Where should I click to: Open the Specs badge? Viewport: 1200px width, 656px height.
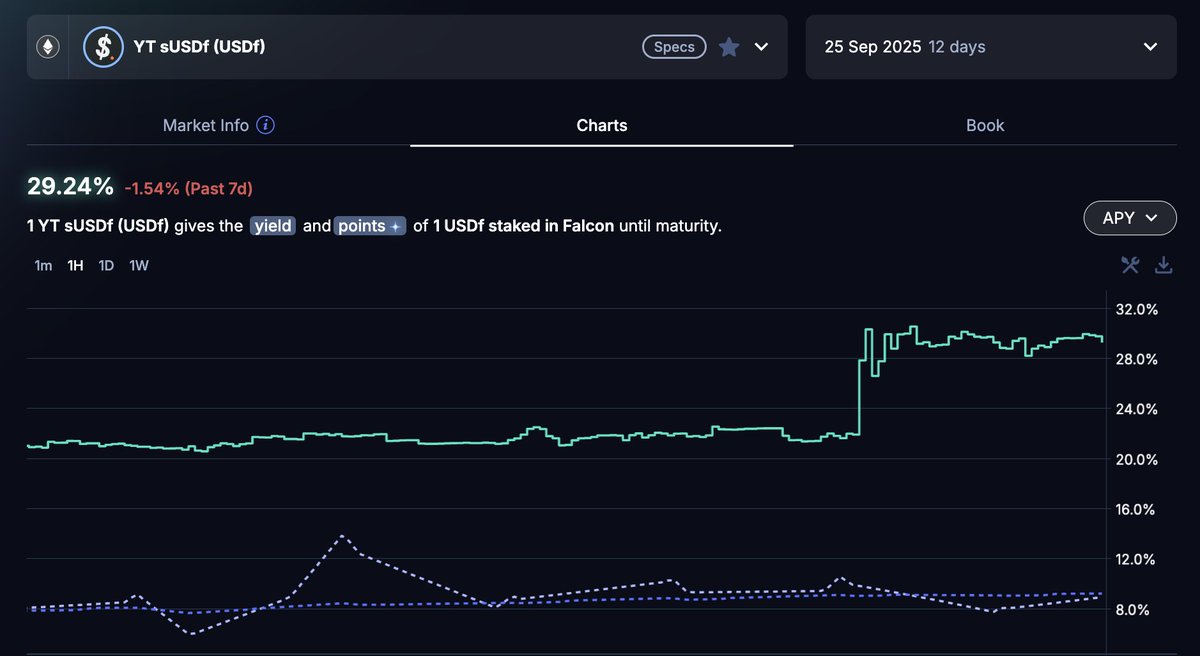(x=674, y=47)
